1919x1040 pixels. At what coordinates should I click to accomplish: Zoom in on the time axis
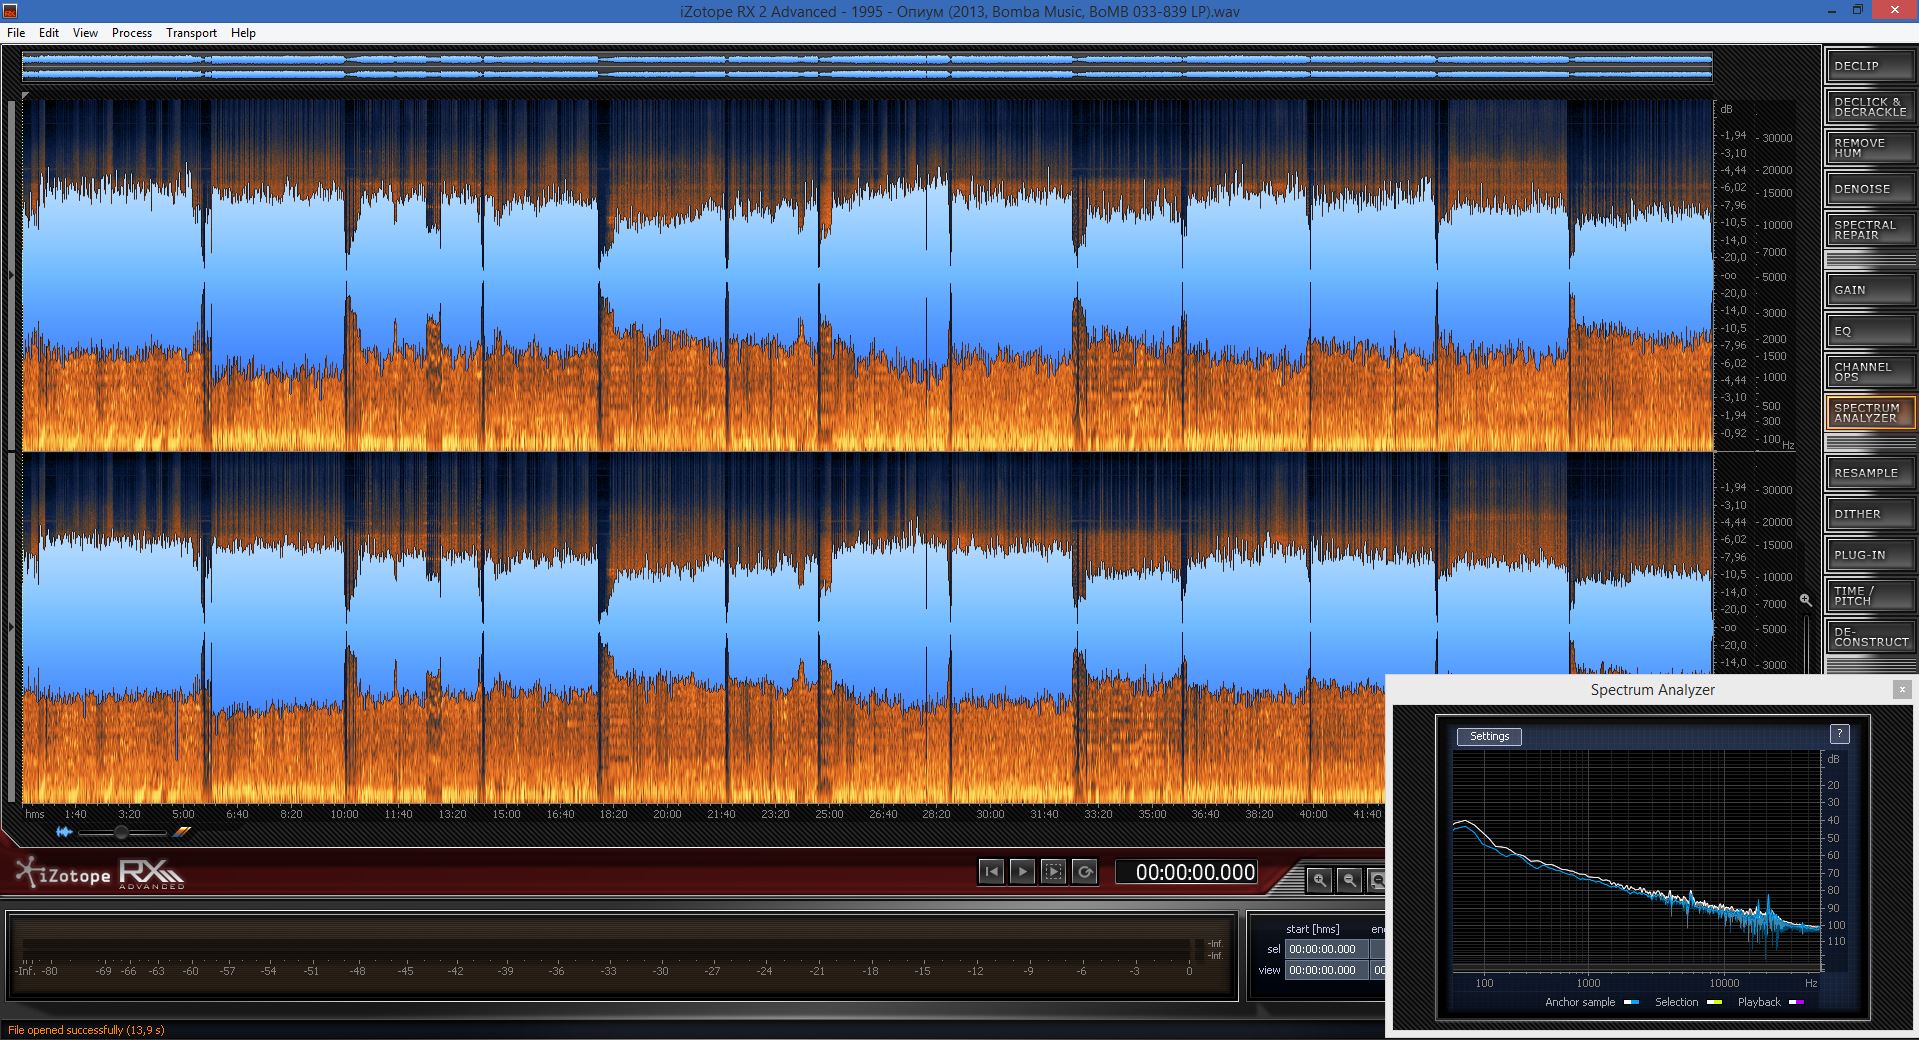(x=1320, y=880)
